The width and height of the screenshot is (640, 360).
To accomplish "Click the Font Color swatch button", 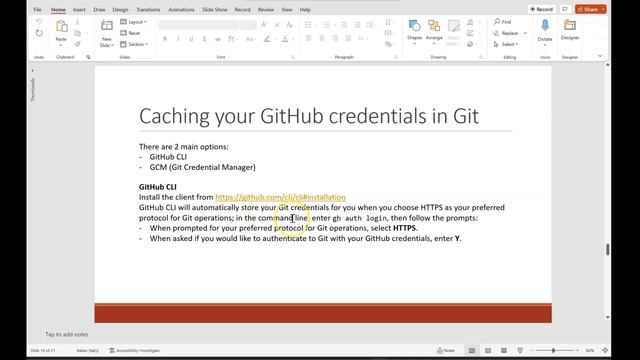I will (x=285, y=39).
